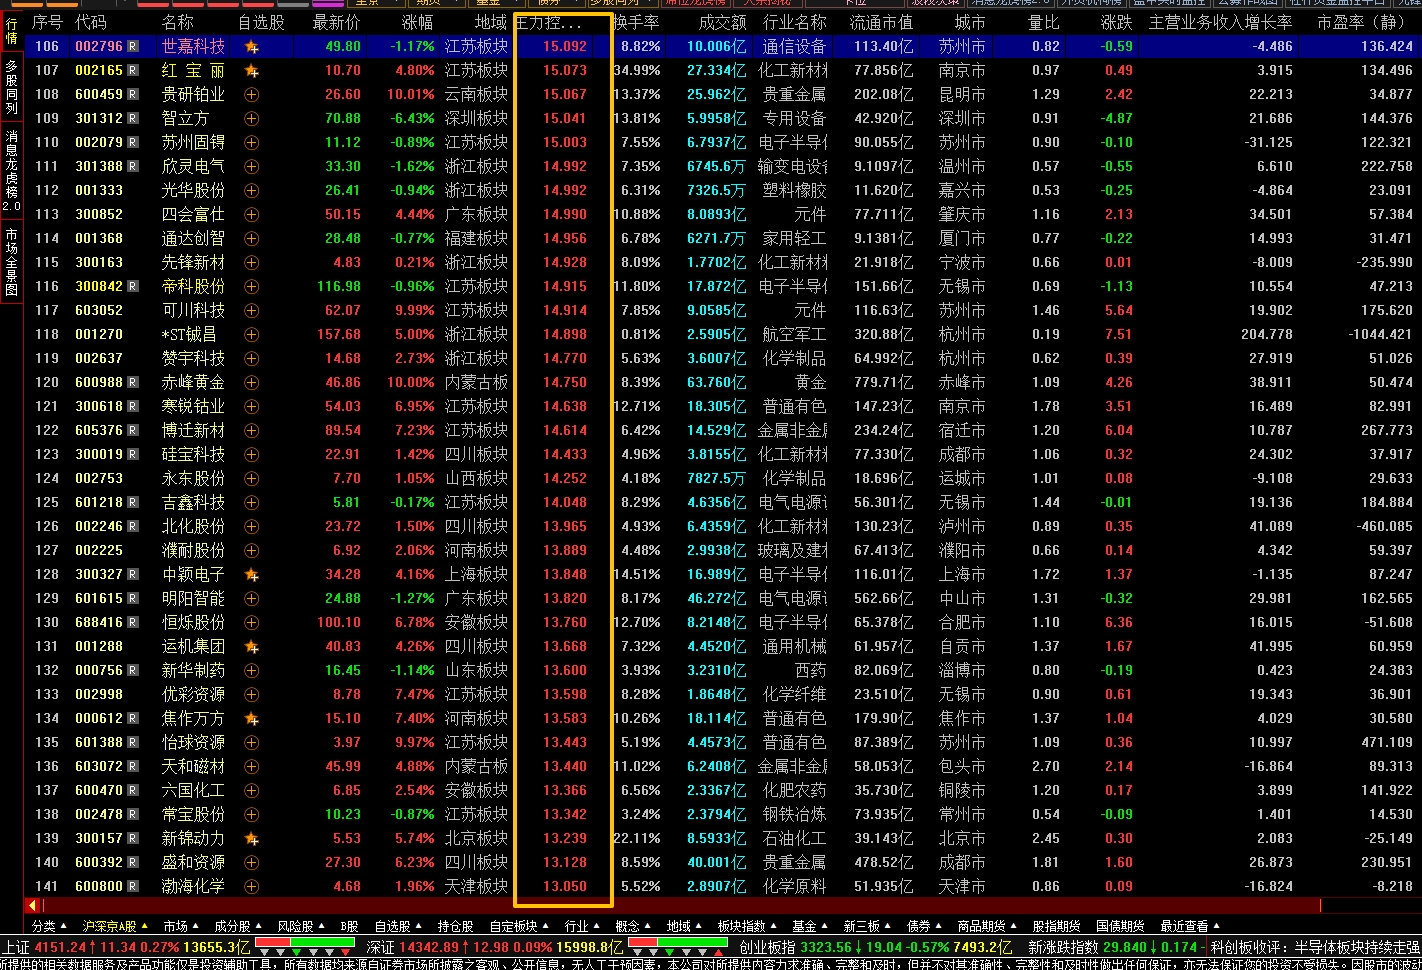Open the 板块指数 popup

(748, 926)
